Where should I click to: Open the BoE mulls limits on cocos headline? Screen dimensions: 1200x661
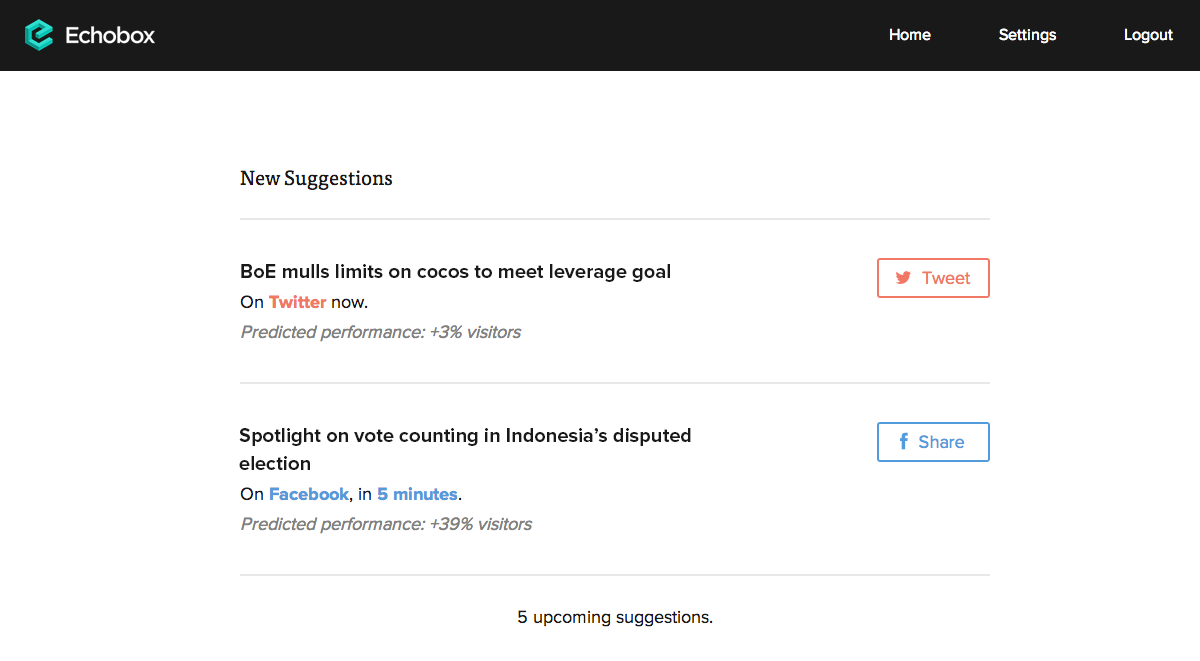click(x=455, y=271)
